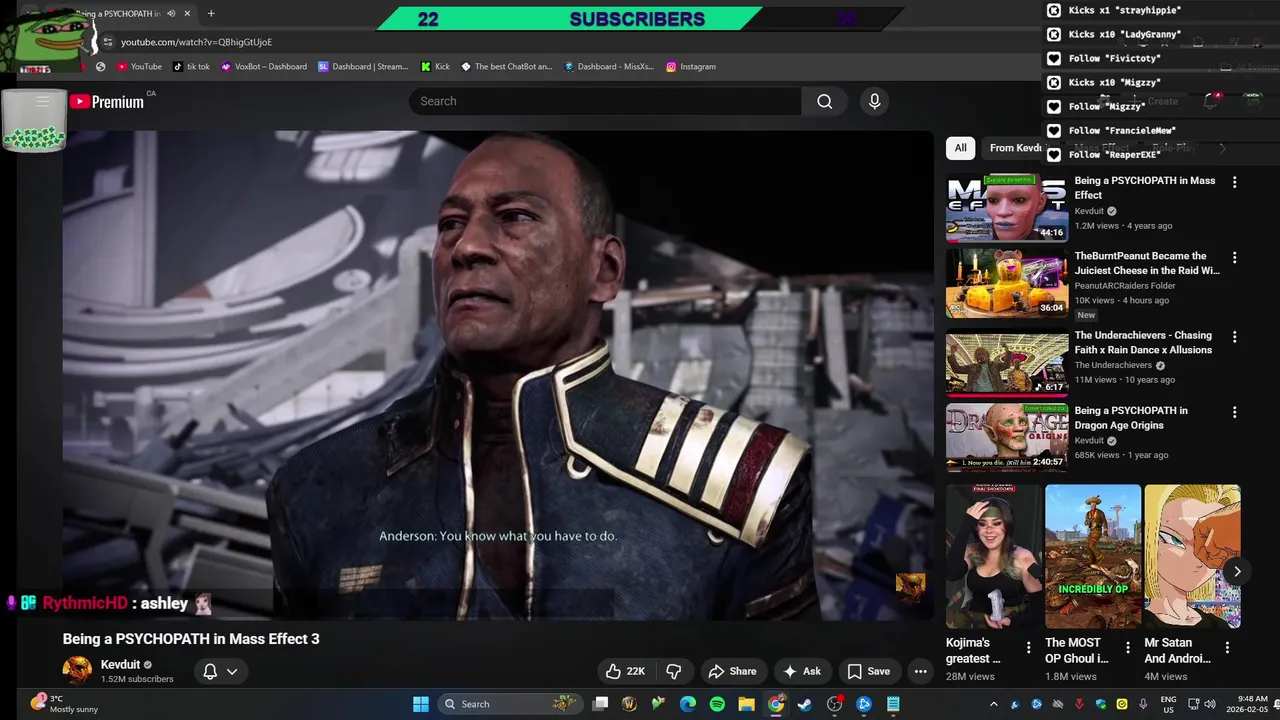Screen dimensions: 1280x720
Task: Open the VoxBot – Dashboard bookmark
Action: click(264, 67)
